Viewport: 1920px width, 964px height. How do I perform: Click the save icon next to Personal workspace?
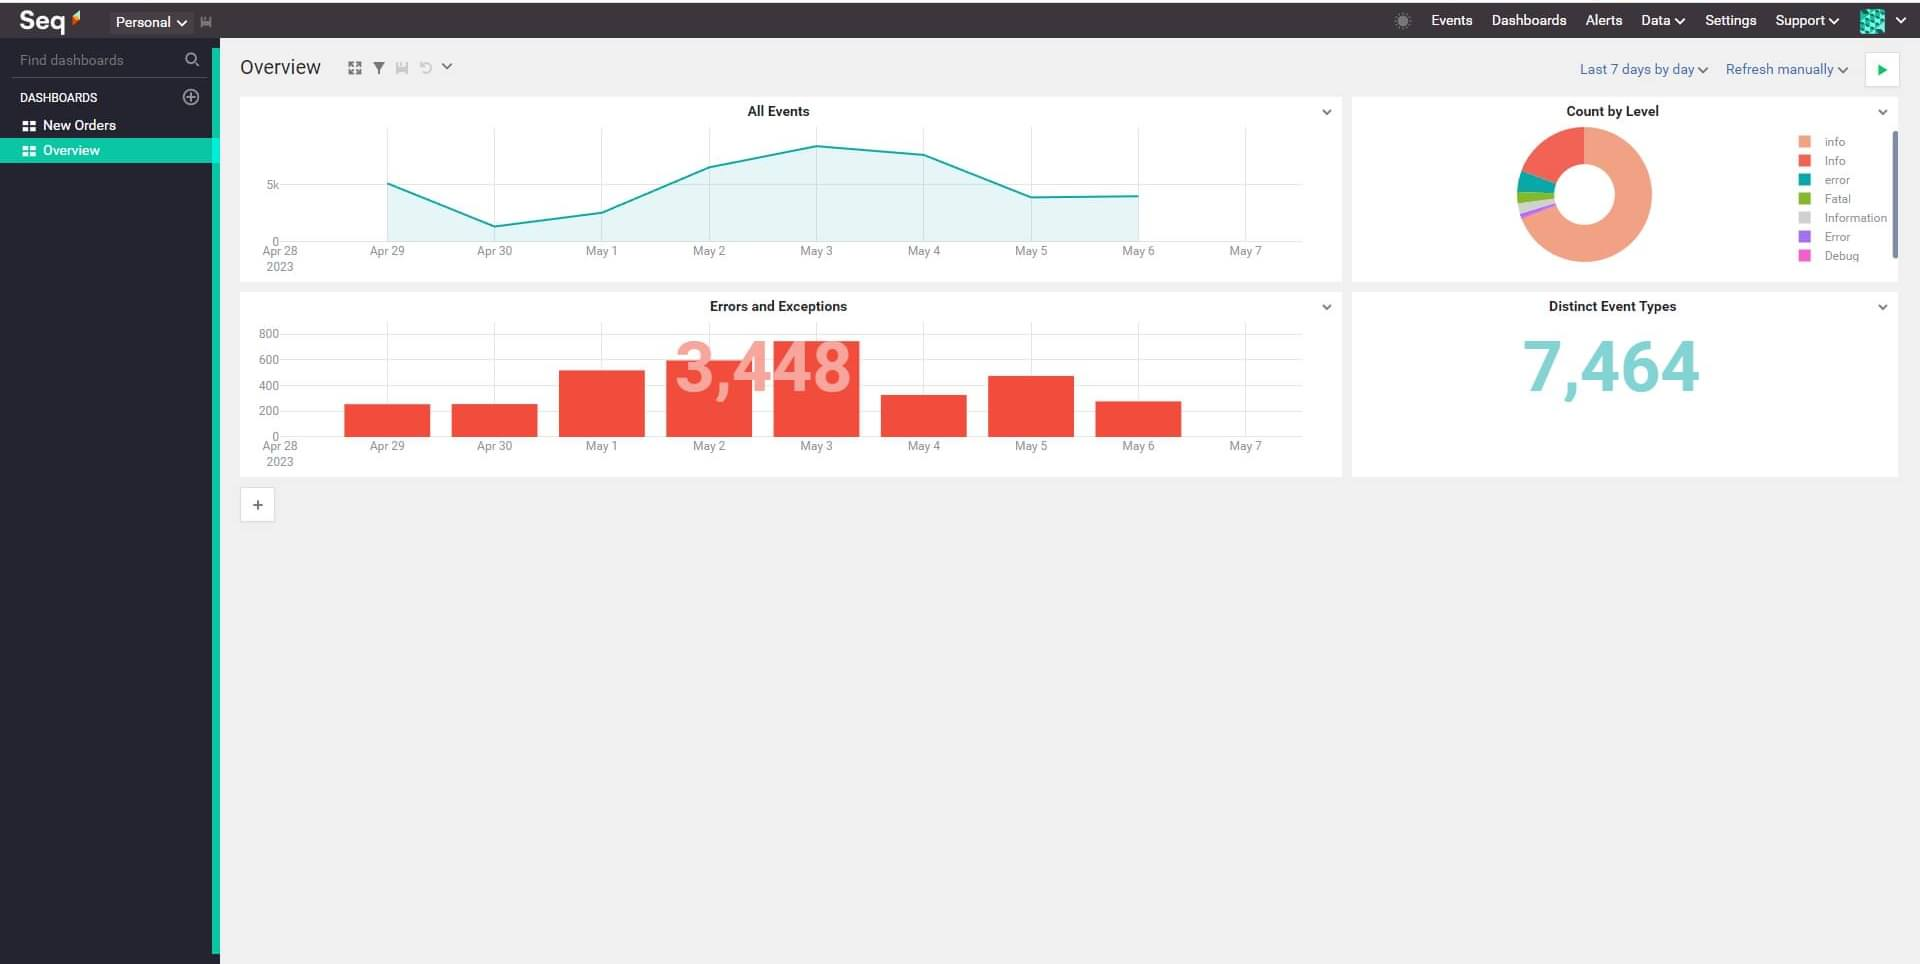pyautogui.click(x=206, y=22)
